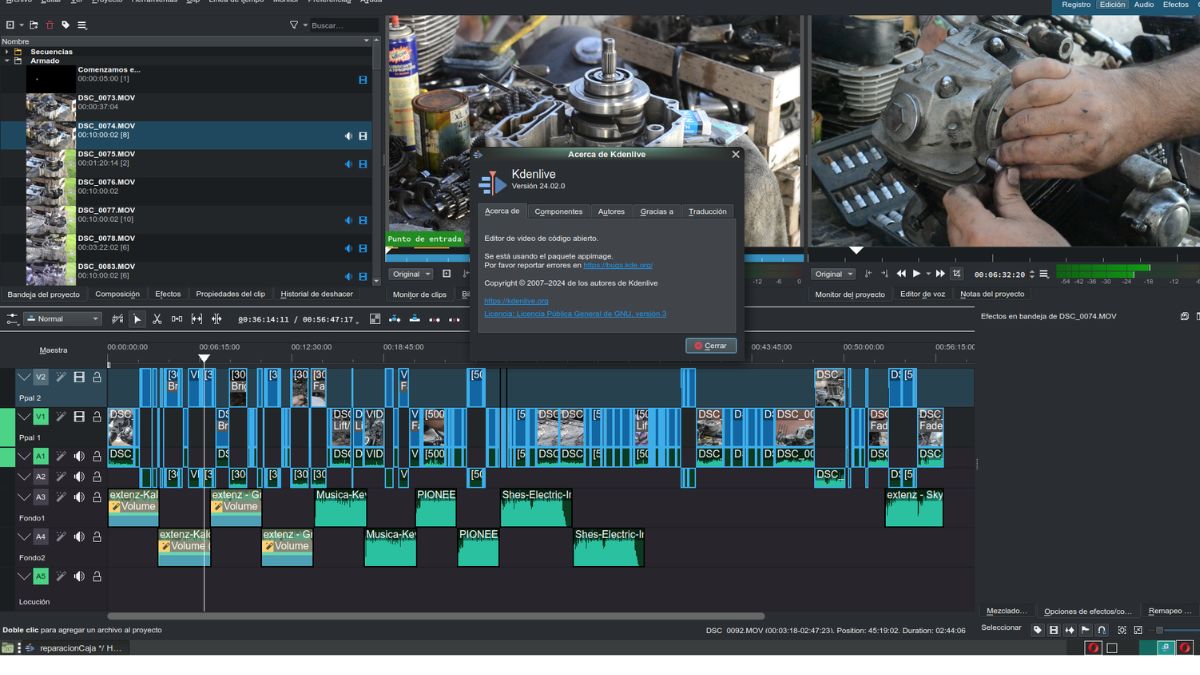Open the kdenlive.org link
This screenshot has height=675, width=1200.
point(516,301)
